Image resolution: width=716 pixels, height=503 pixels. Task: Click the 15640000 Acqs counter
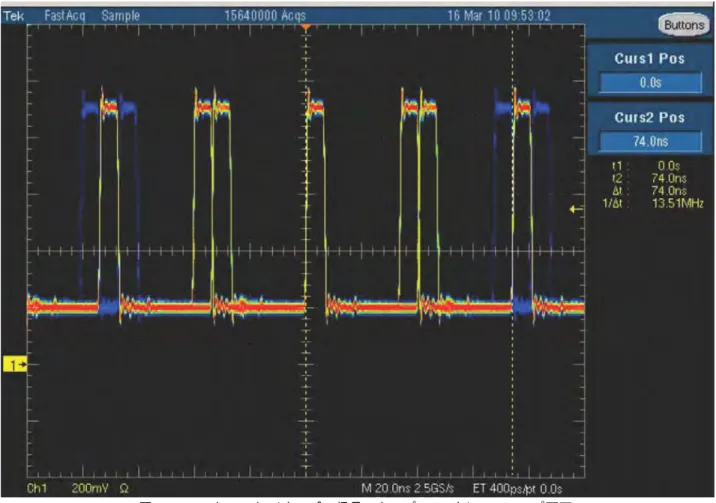click(x=265, y=16)
